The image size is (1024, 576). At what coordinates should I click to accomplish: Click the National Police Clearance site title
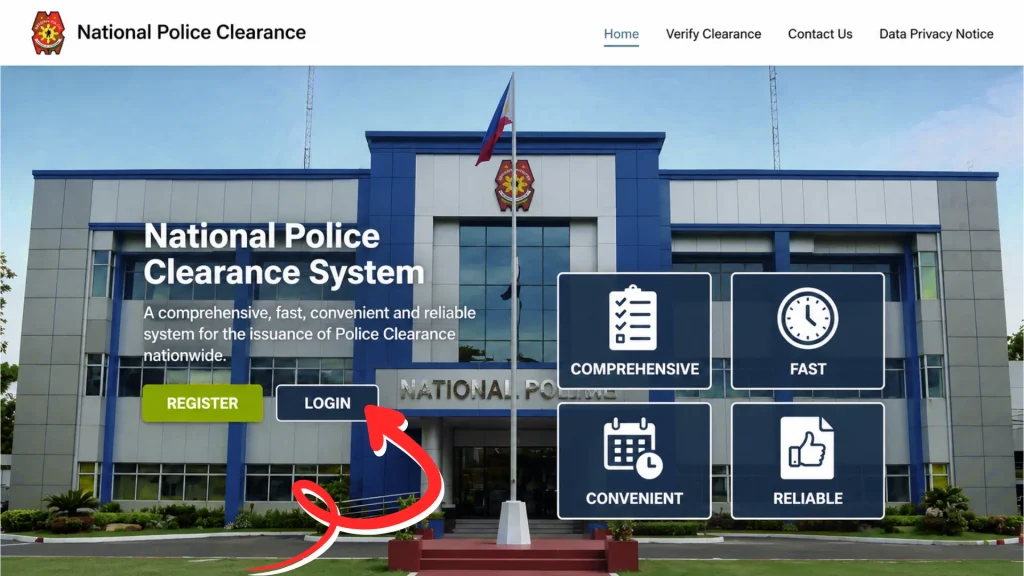coord(191,32)
